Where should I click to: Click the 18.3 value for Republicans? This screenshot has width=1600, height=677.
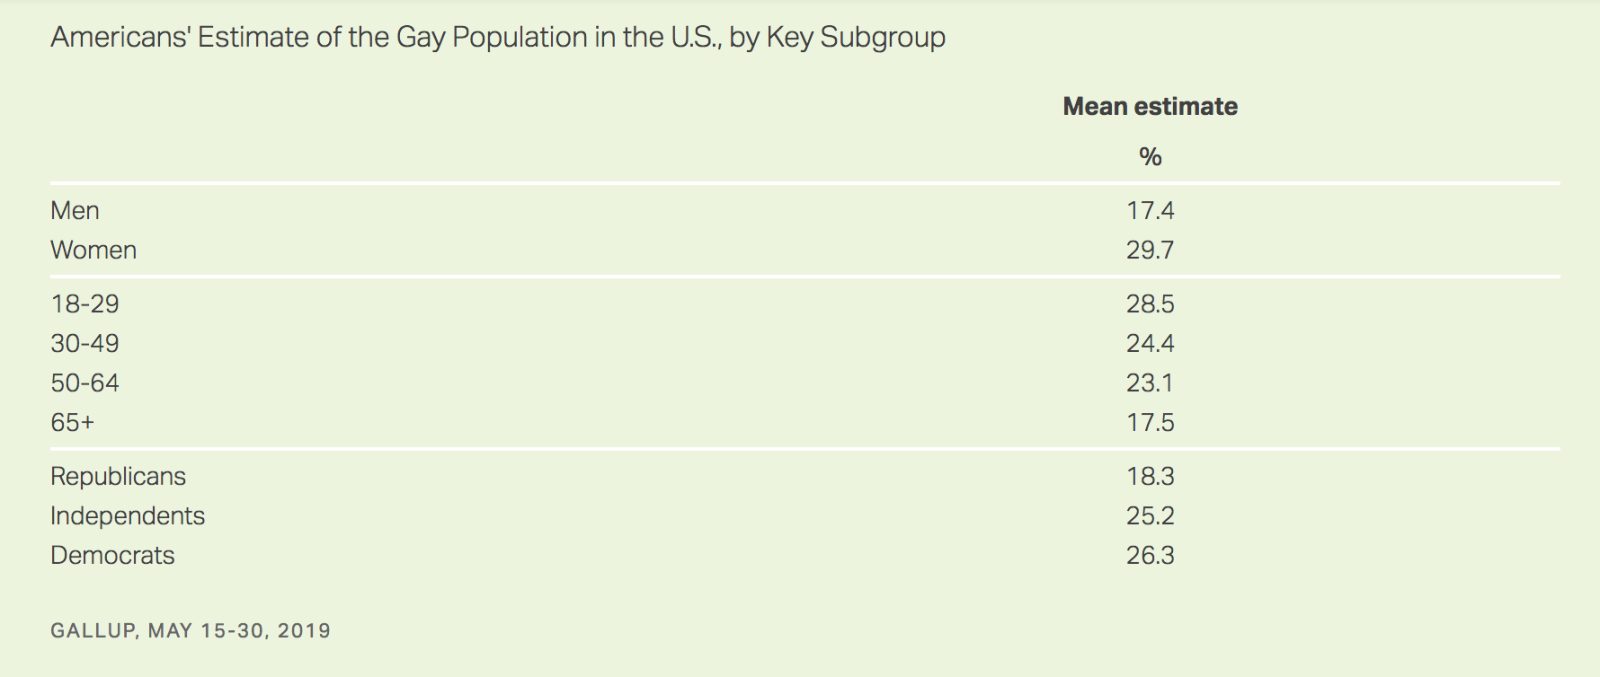pos(1150,477)
